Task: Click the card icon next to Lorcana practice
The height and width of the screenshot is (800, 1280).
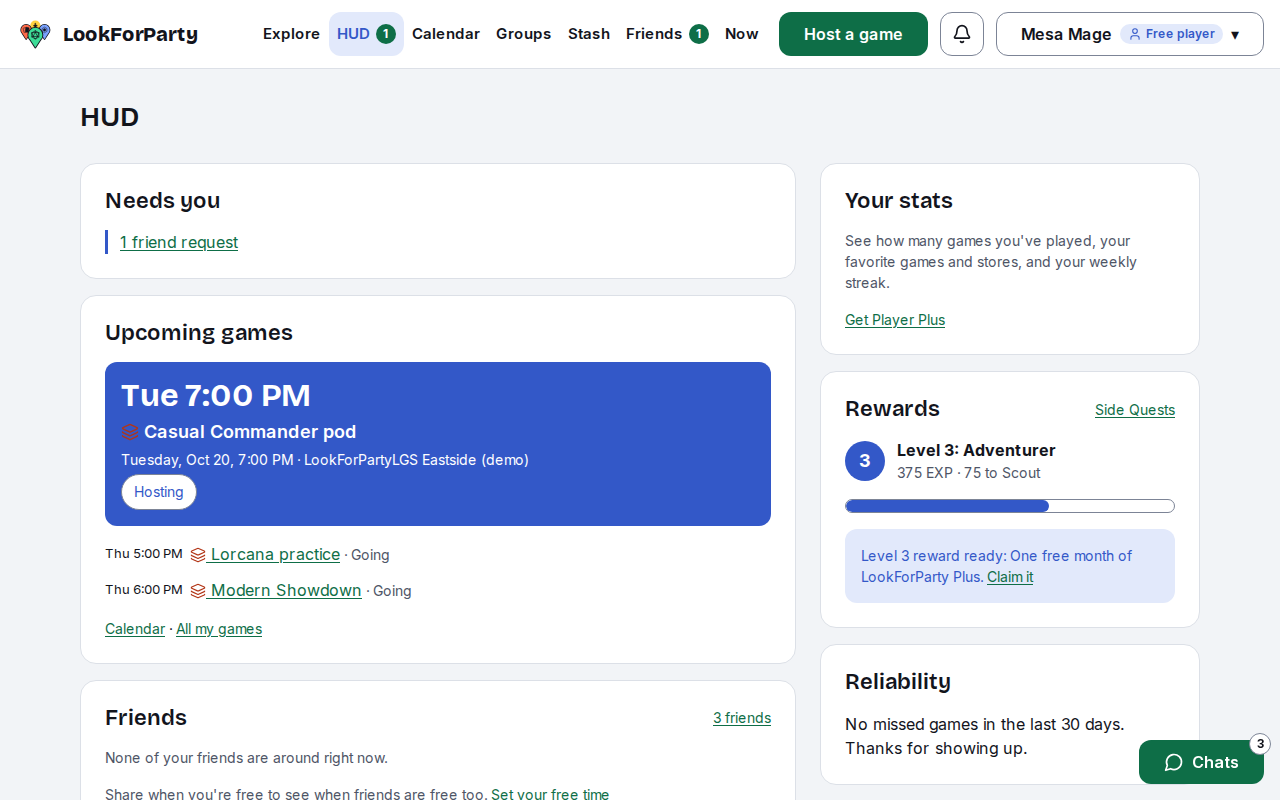Action: [x=198, y=555]
